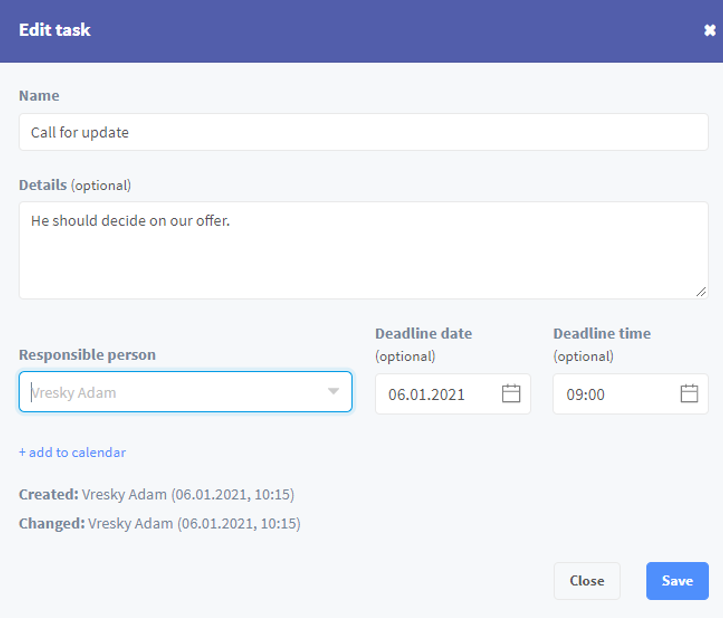Focus the Vresky Adam responsible person combo box
Image resolution: width=723 pixels, height=618 pixels.
point(185,392)
